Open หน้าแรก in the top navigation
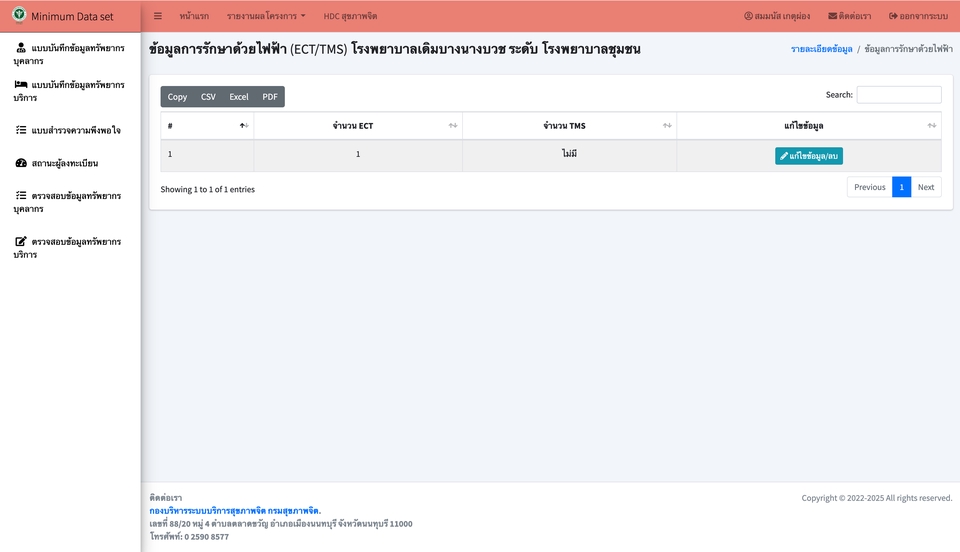Screen dimensions: 960x552 (x=194, y=16)
